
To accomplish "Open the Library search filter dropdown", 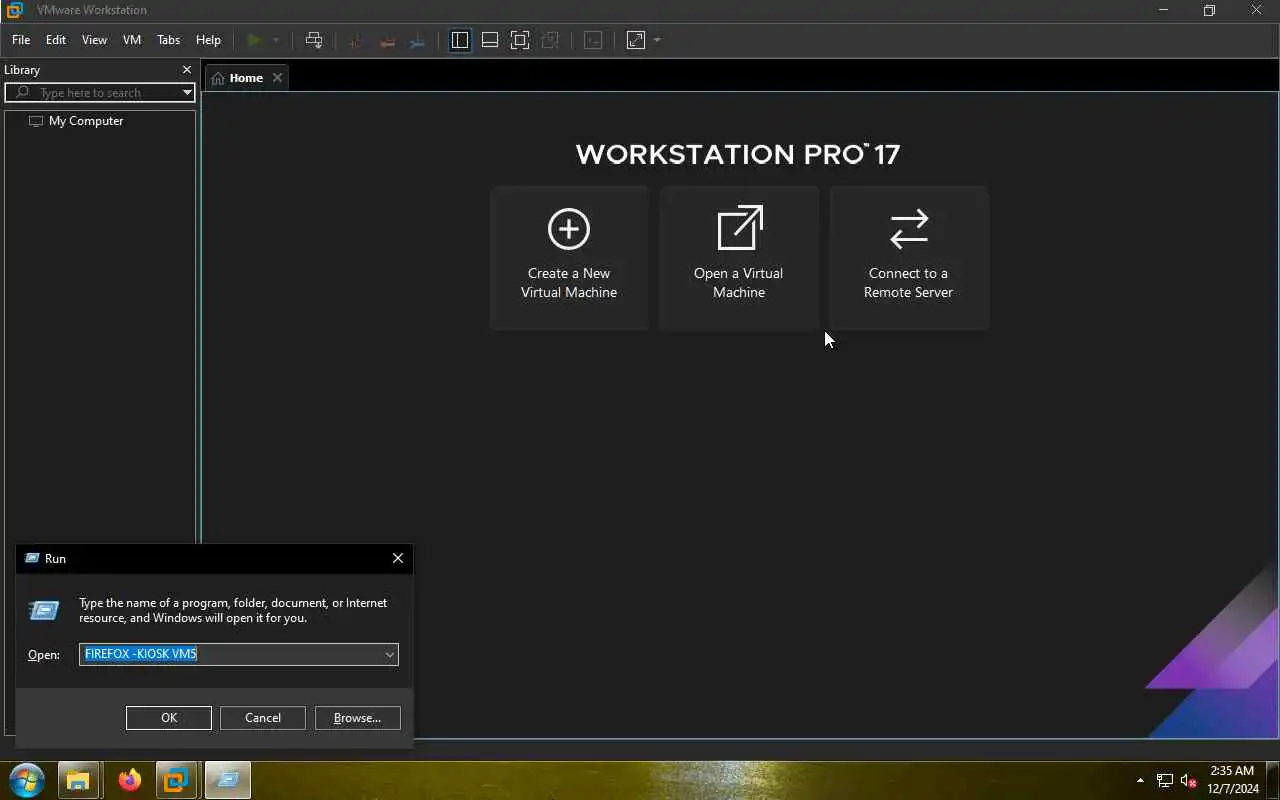I will click(187, 93).
